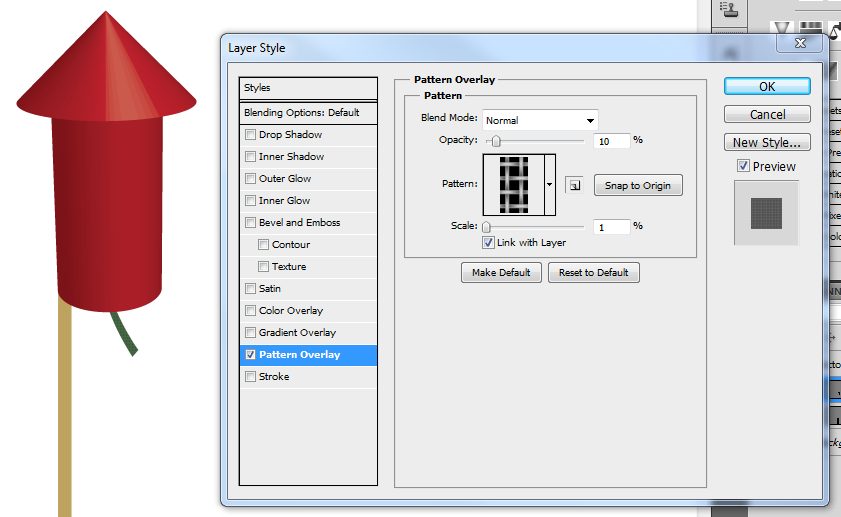Click the stamp icon behind the dialog
841x517 pixels.
click(x=728, y=9)
